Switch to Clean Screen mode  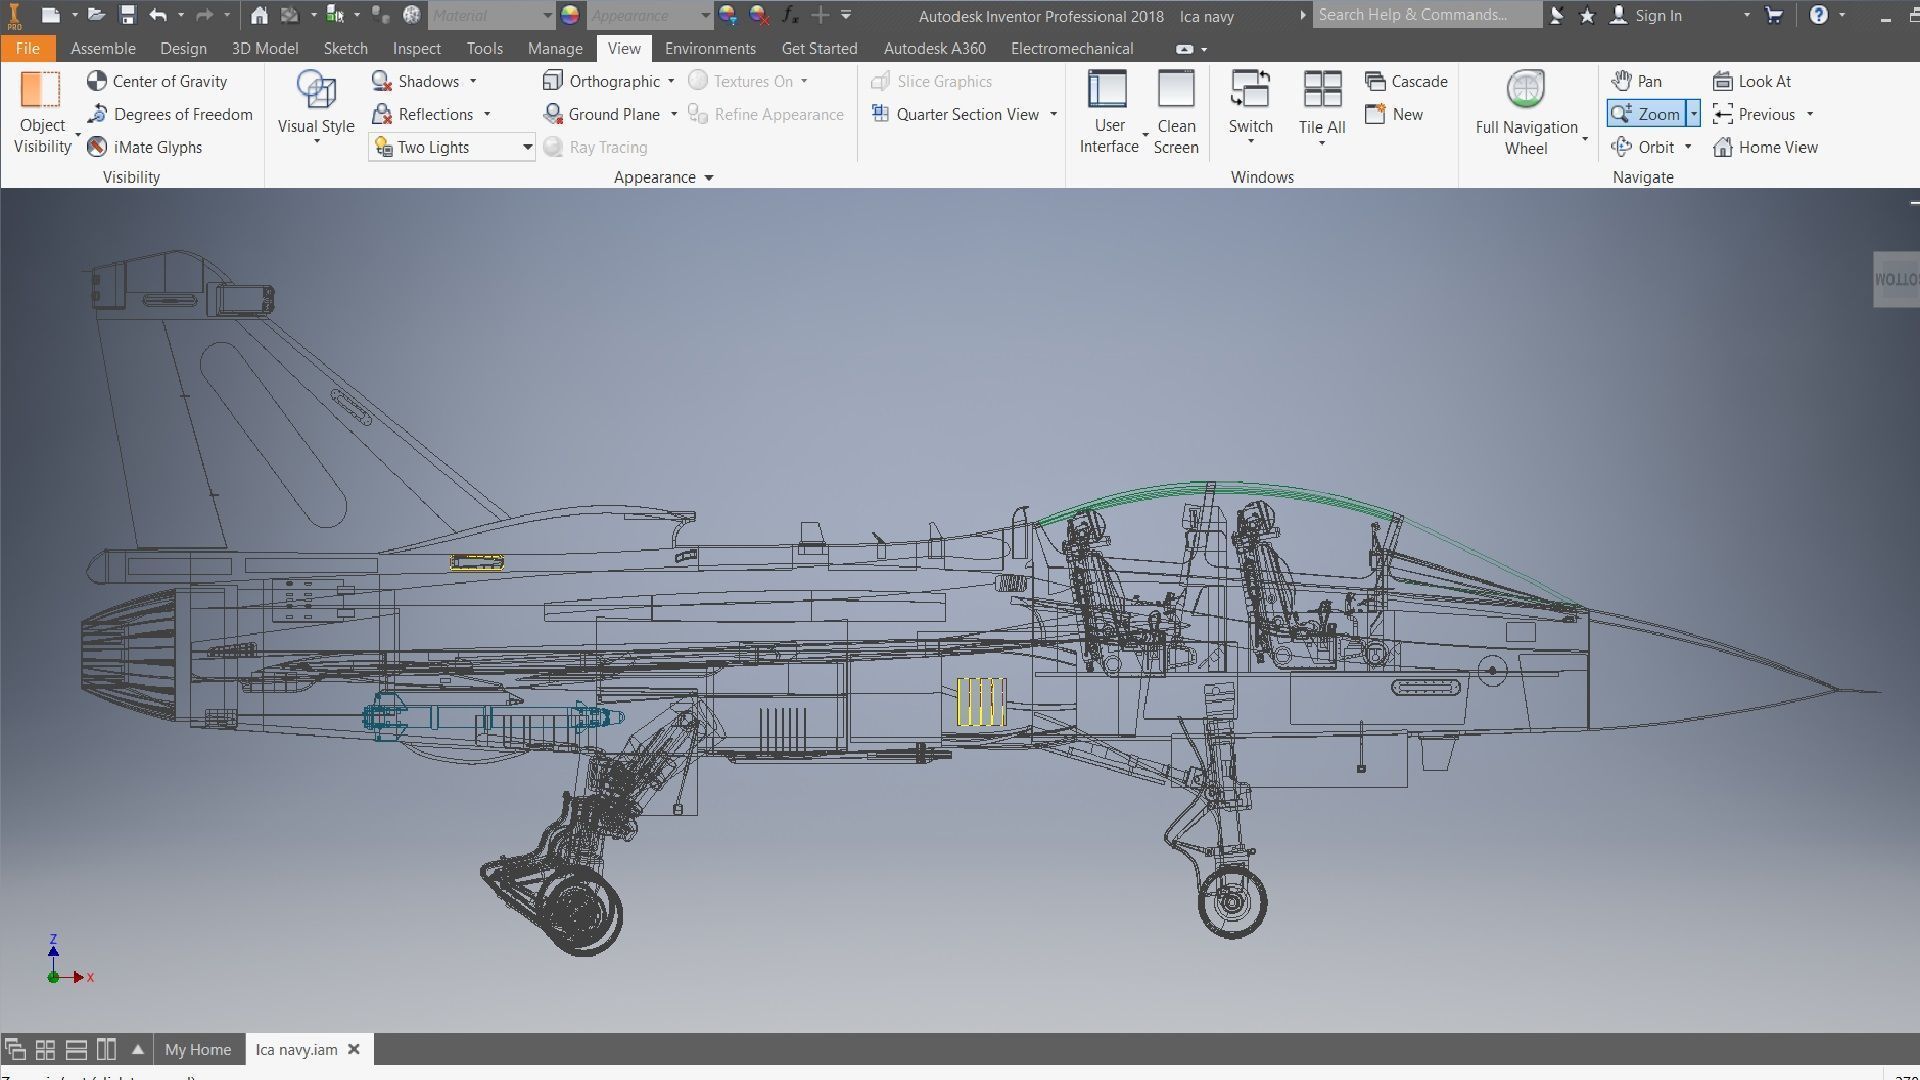coord(1176,112)
